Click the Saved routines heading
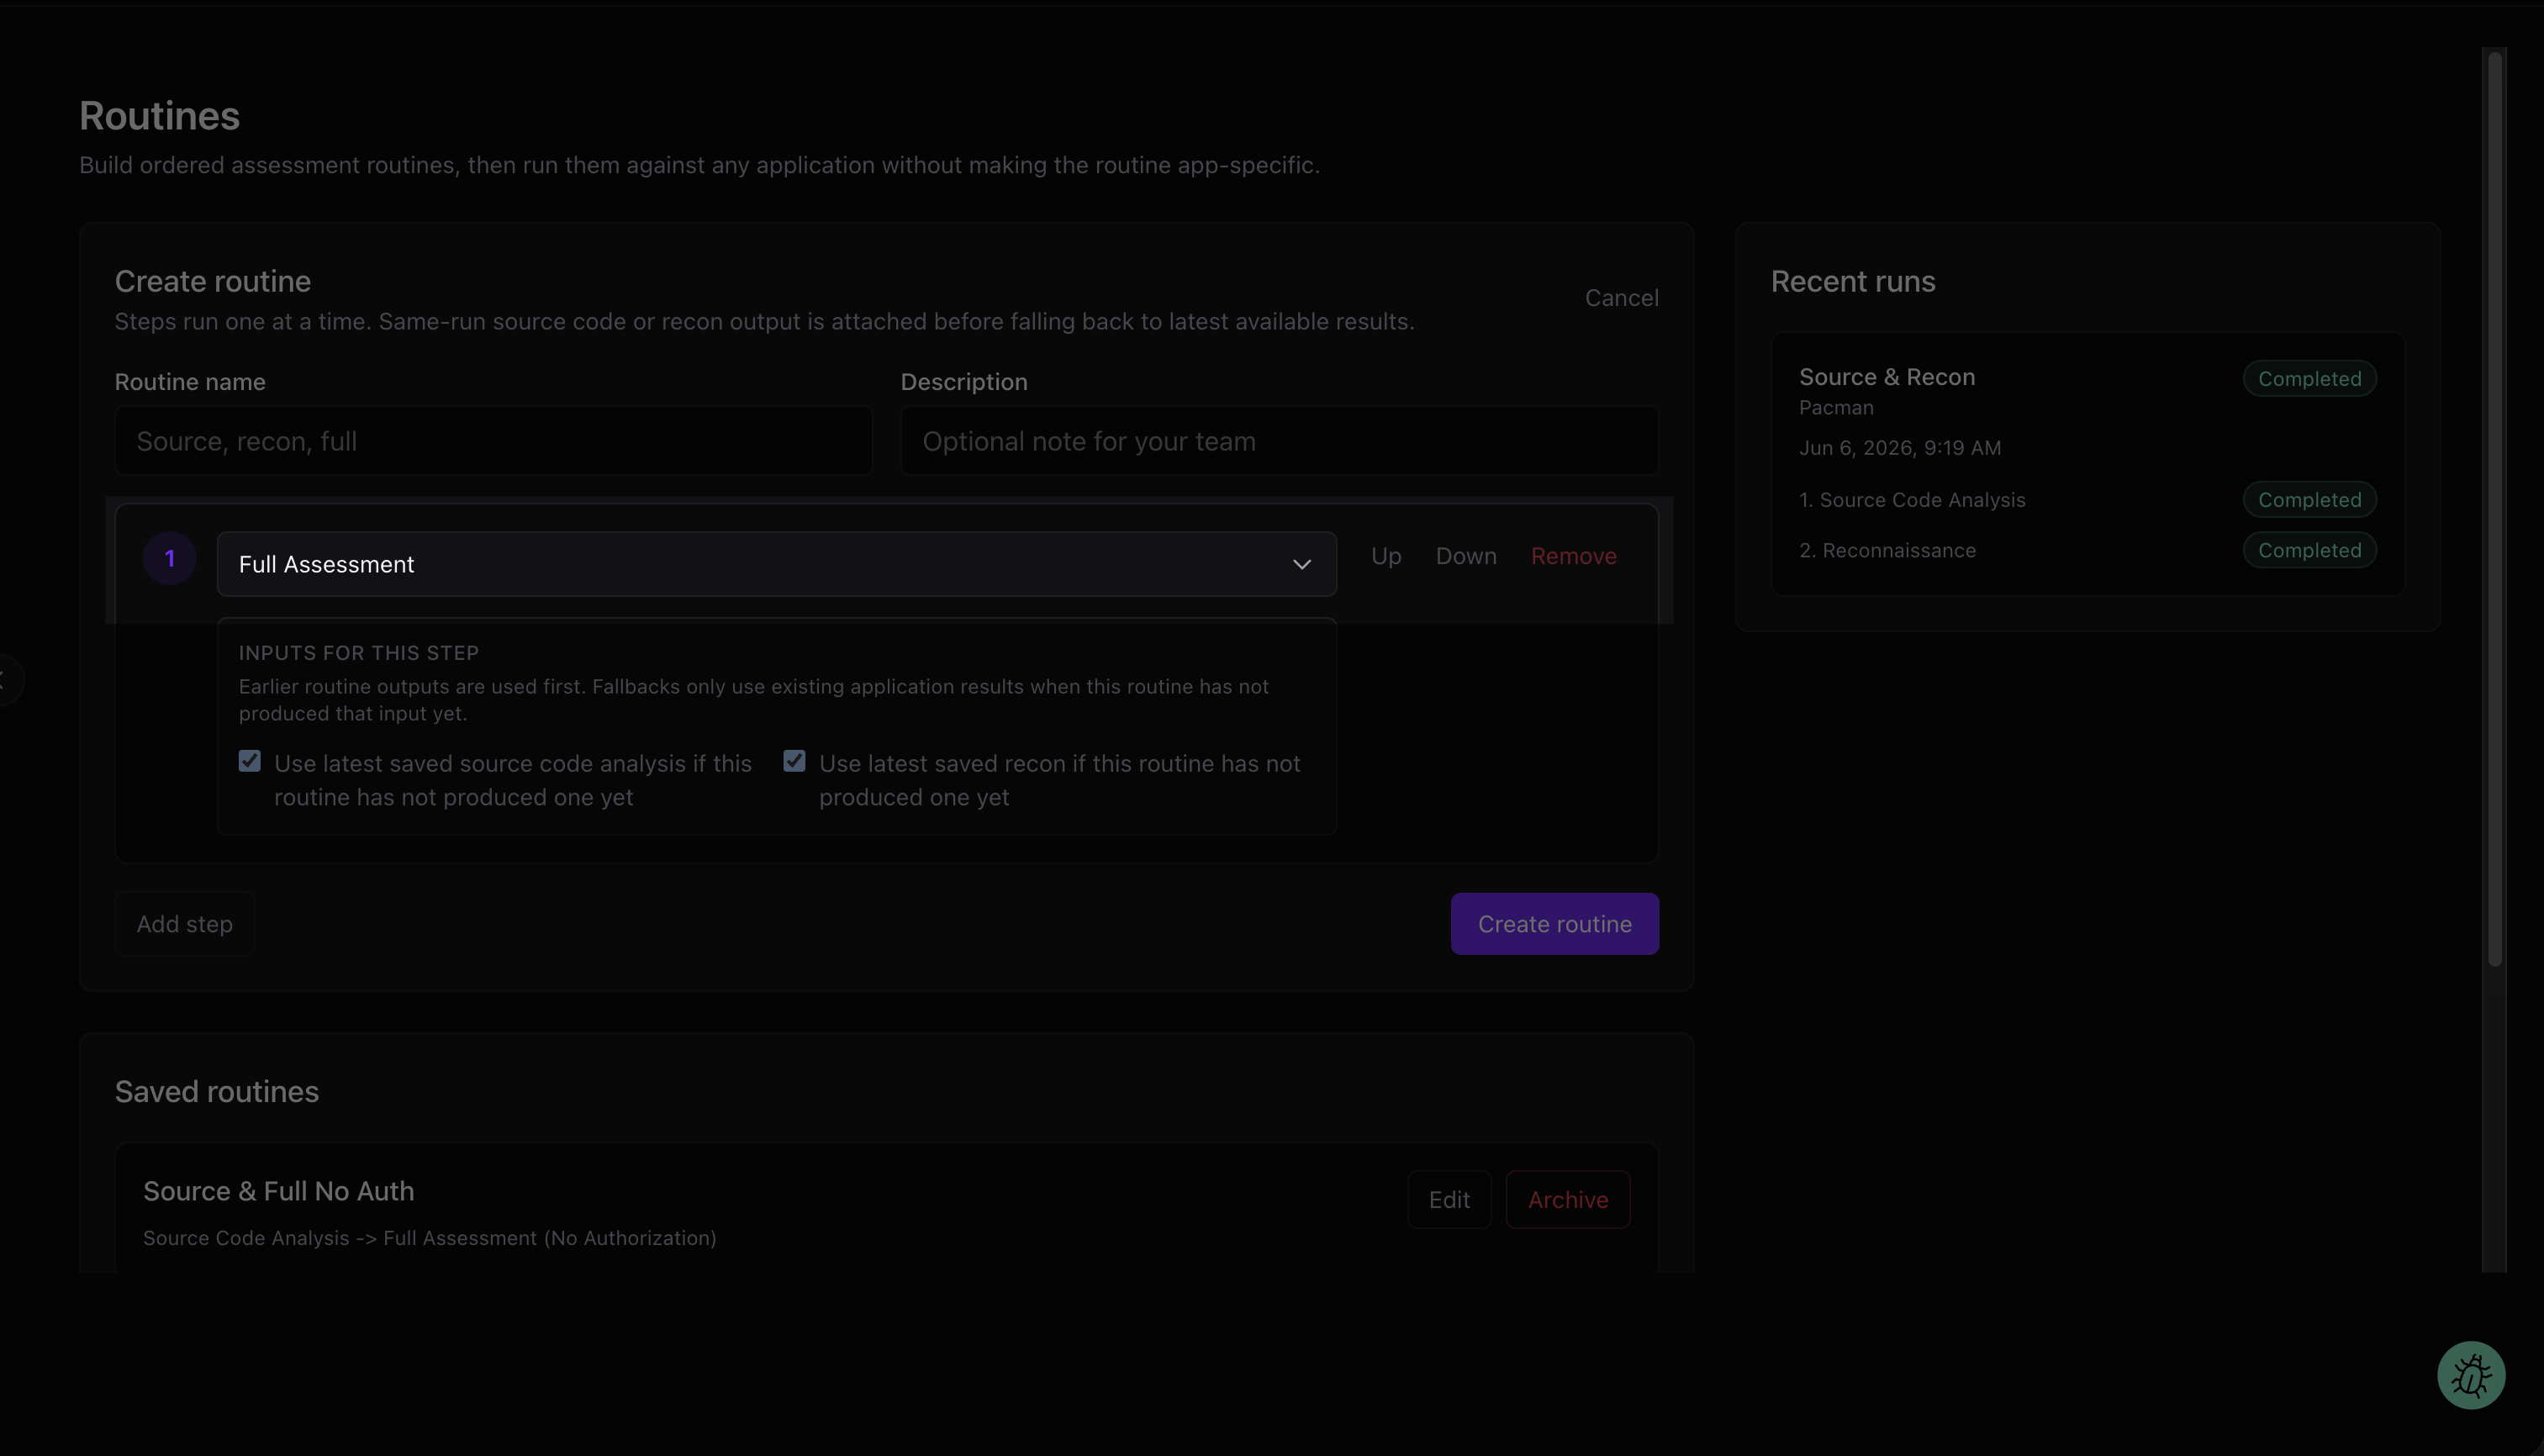This screenshot has width=2544, height=1456. pyautogui.click(x=217, y=1091)
